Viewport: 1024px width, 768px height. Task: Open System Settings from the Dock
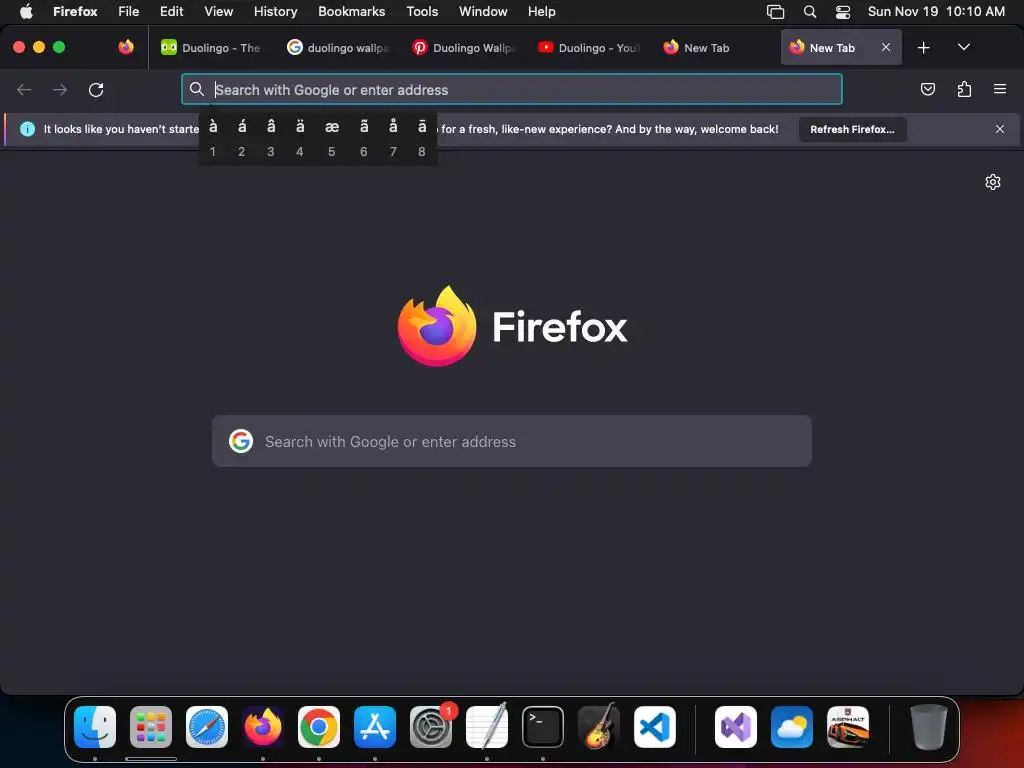pos(431,727)
